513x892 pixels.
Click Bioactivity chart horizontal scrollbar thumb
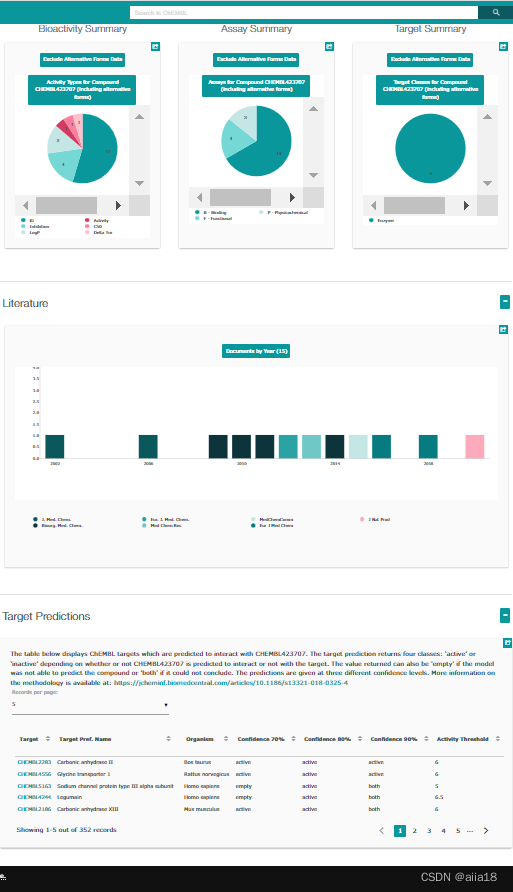(67, 205)
